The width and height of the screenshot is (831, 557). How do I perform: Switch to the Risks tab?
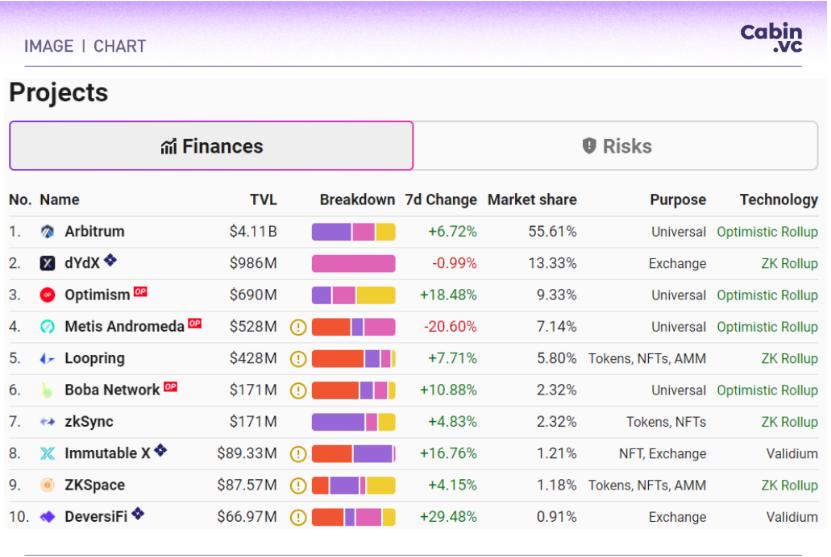616,146
